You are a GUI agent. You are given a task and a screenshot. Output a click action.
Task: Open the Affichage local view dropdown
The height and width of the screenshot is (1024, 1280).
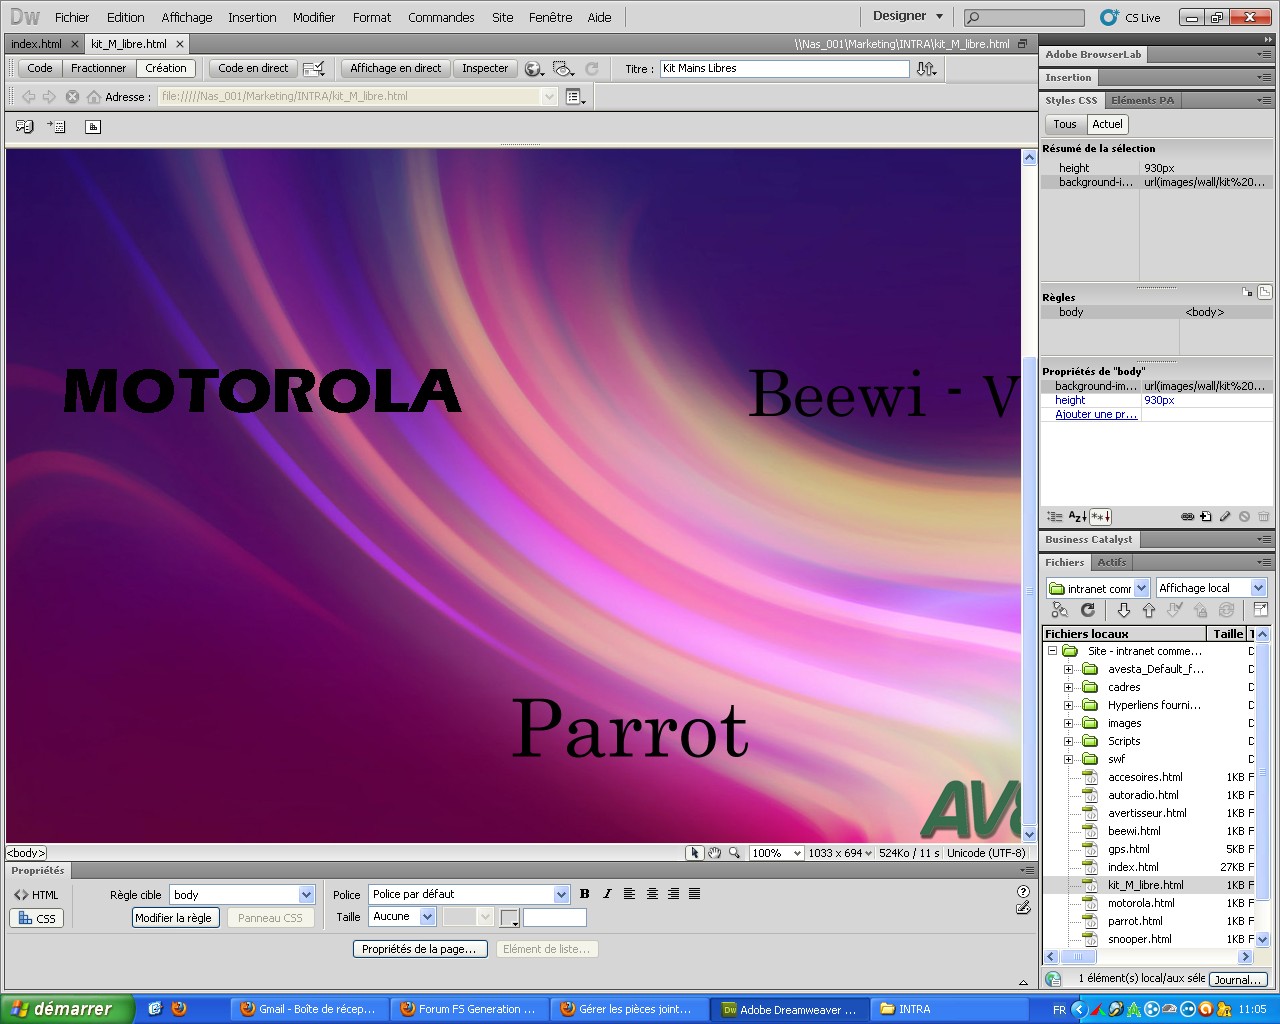[1212, 588]
